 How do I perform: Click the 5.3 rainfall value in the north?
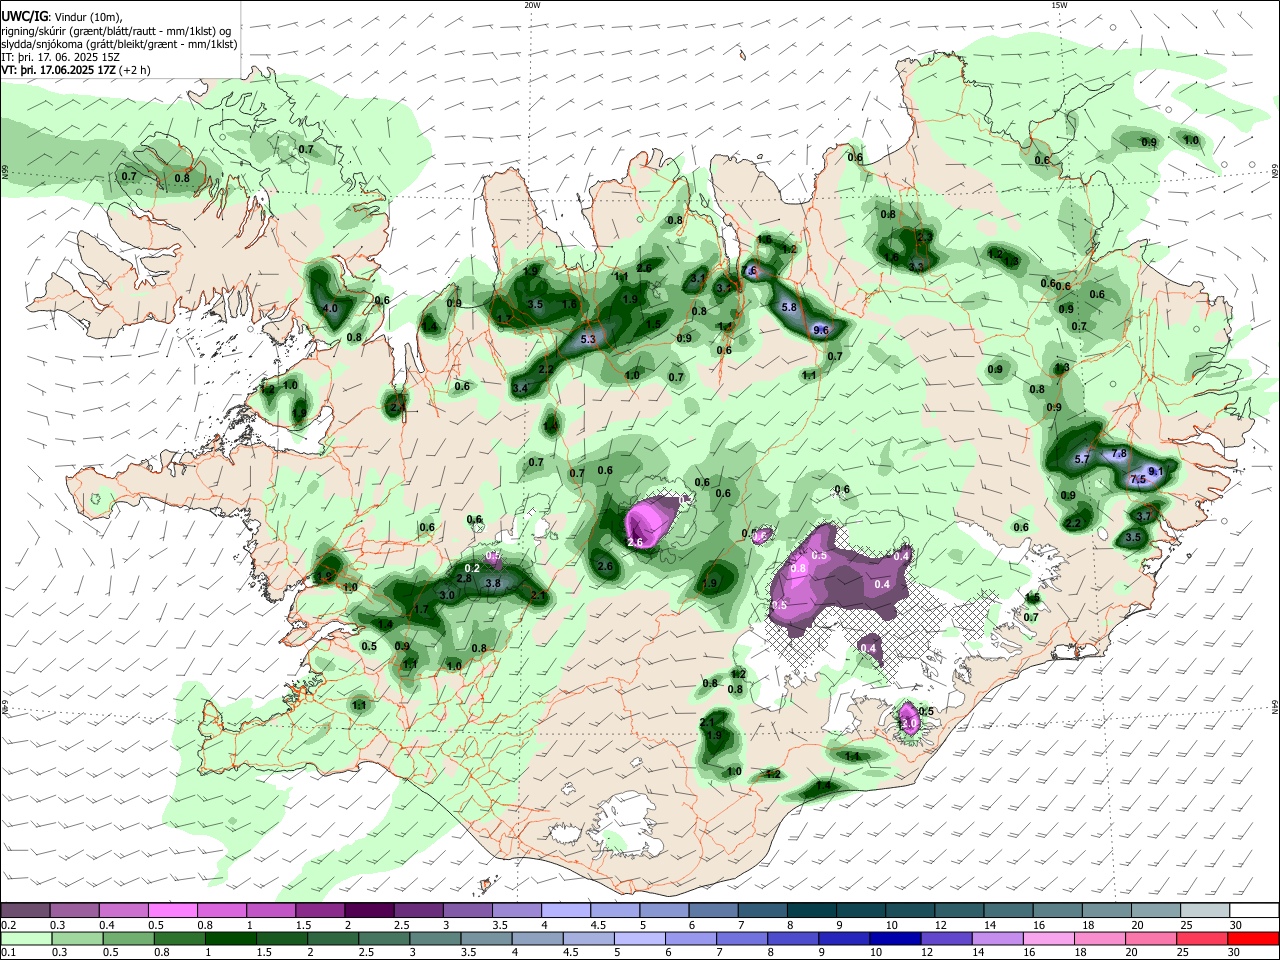click(x=588, y=340)
